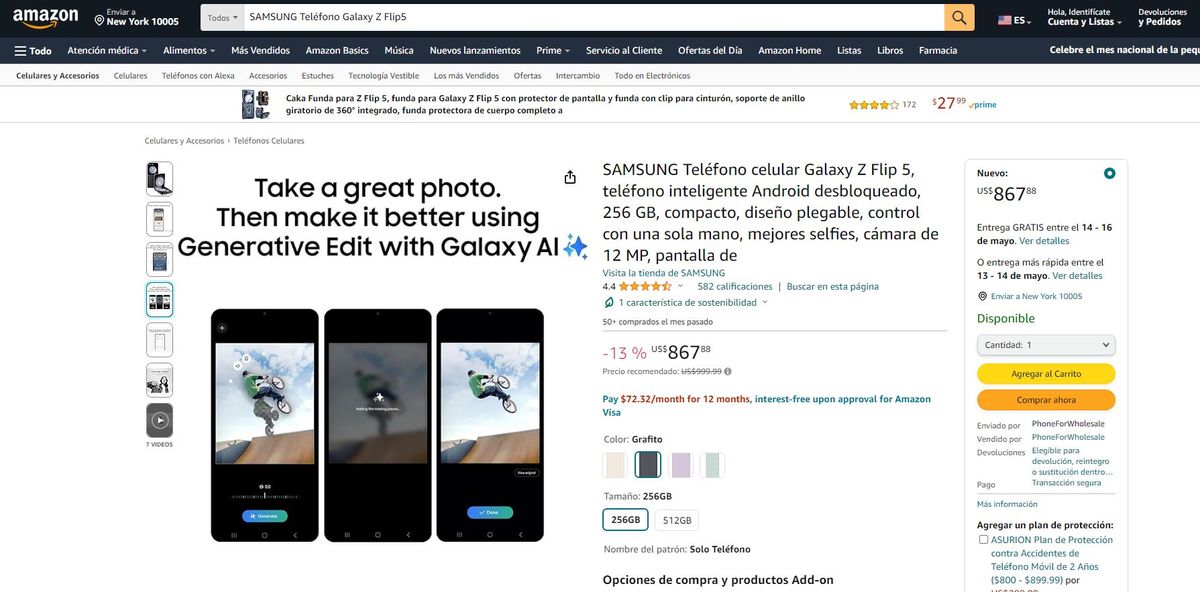Open the Amazon logo home page
This screenshot has width=1200, height=592.
click(x=46, y=18)
